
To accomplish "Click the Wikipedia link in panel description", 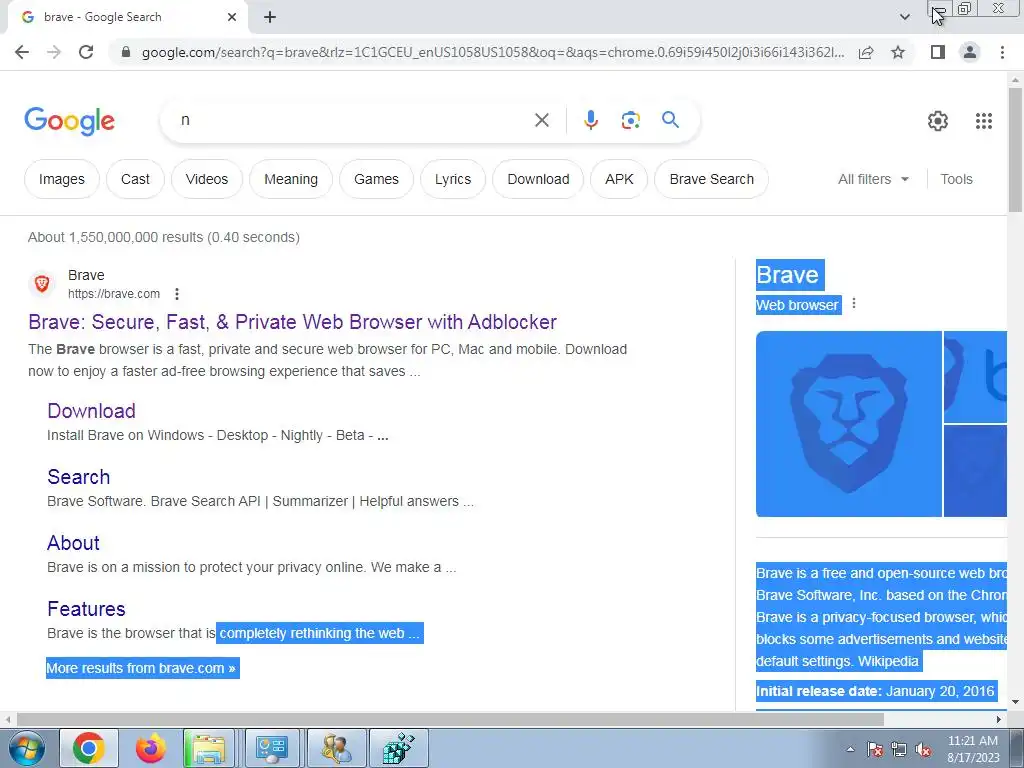I will click(888, 661).
